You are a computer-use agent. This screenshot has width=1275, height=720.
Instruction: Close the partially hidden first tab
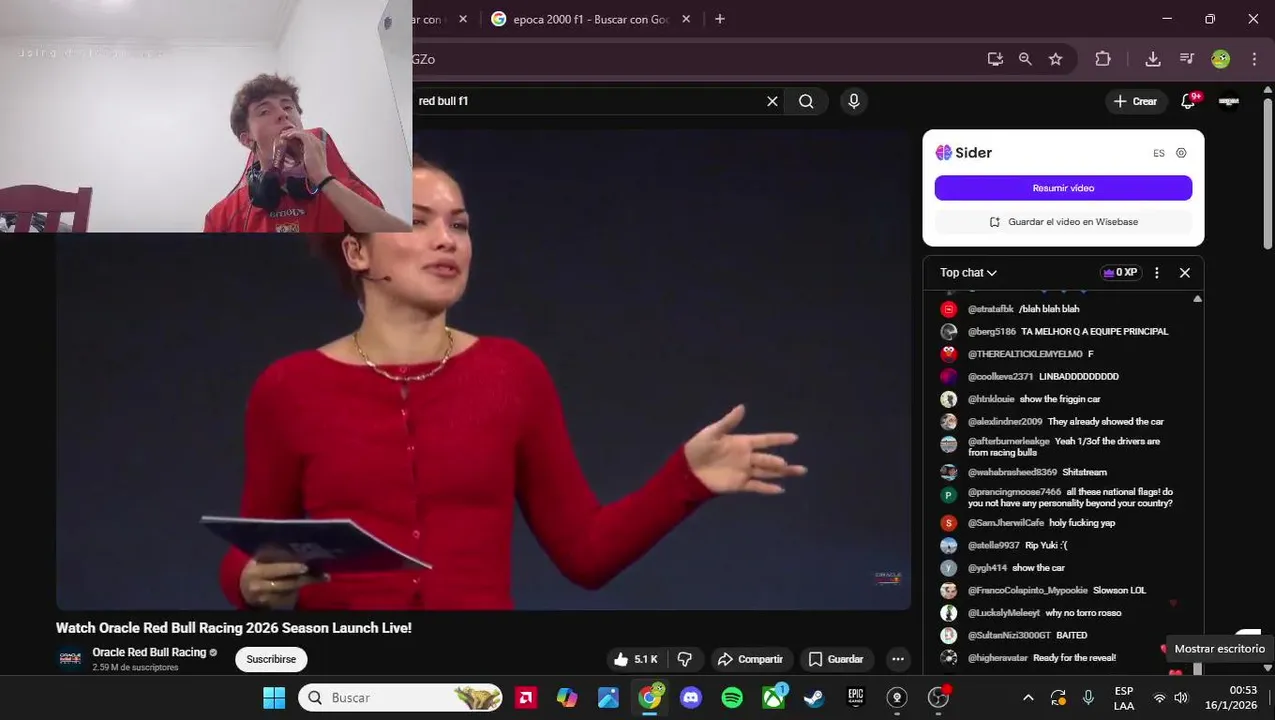coord(463,19)
